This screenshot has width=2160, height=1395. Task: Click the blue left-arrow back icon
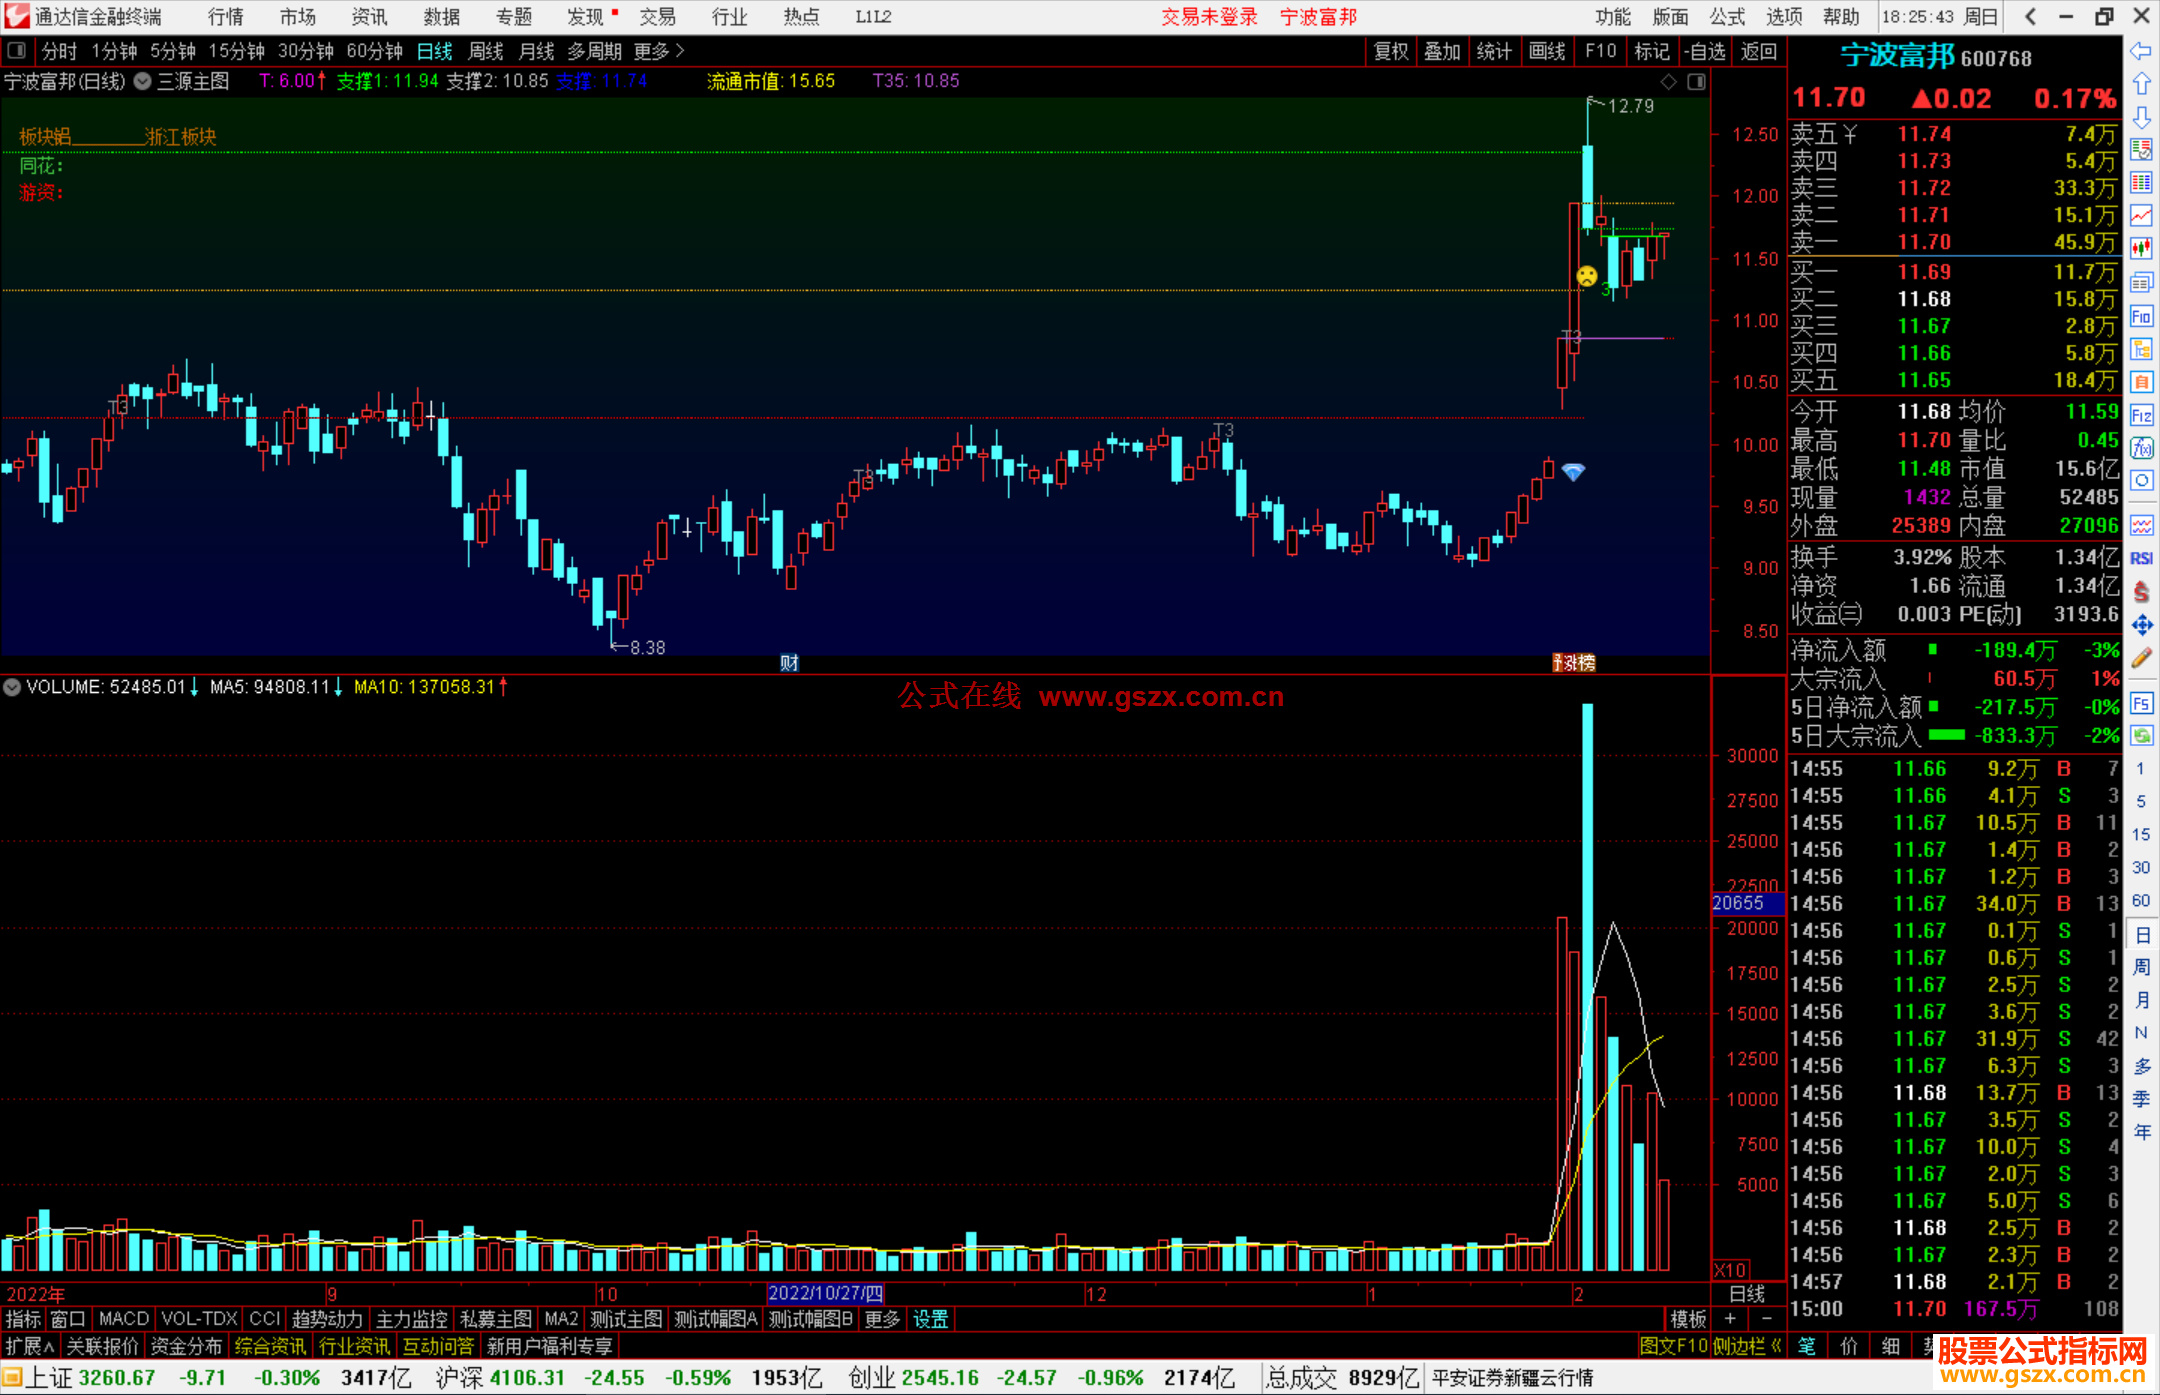(2141, 51)
